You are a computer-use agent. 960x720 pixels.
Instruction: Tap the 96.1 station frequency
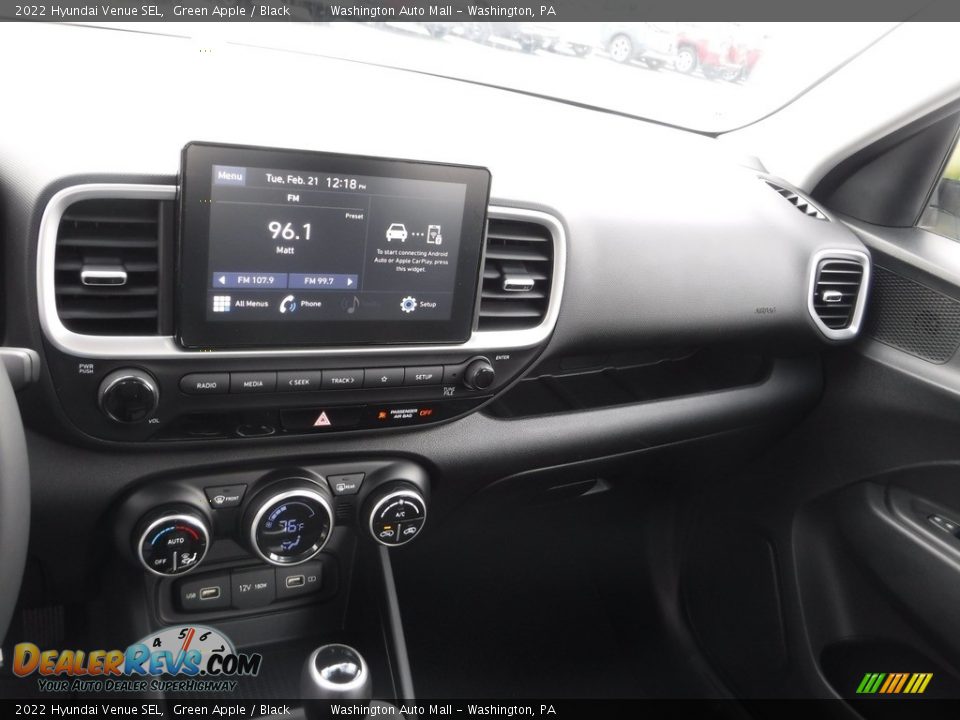[290, 231]
